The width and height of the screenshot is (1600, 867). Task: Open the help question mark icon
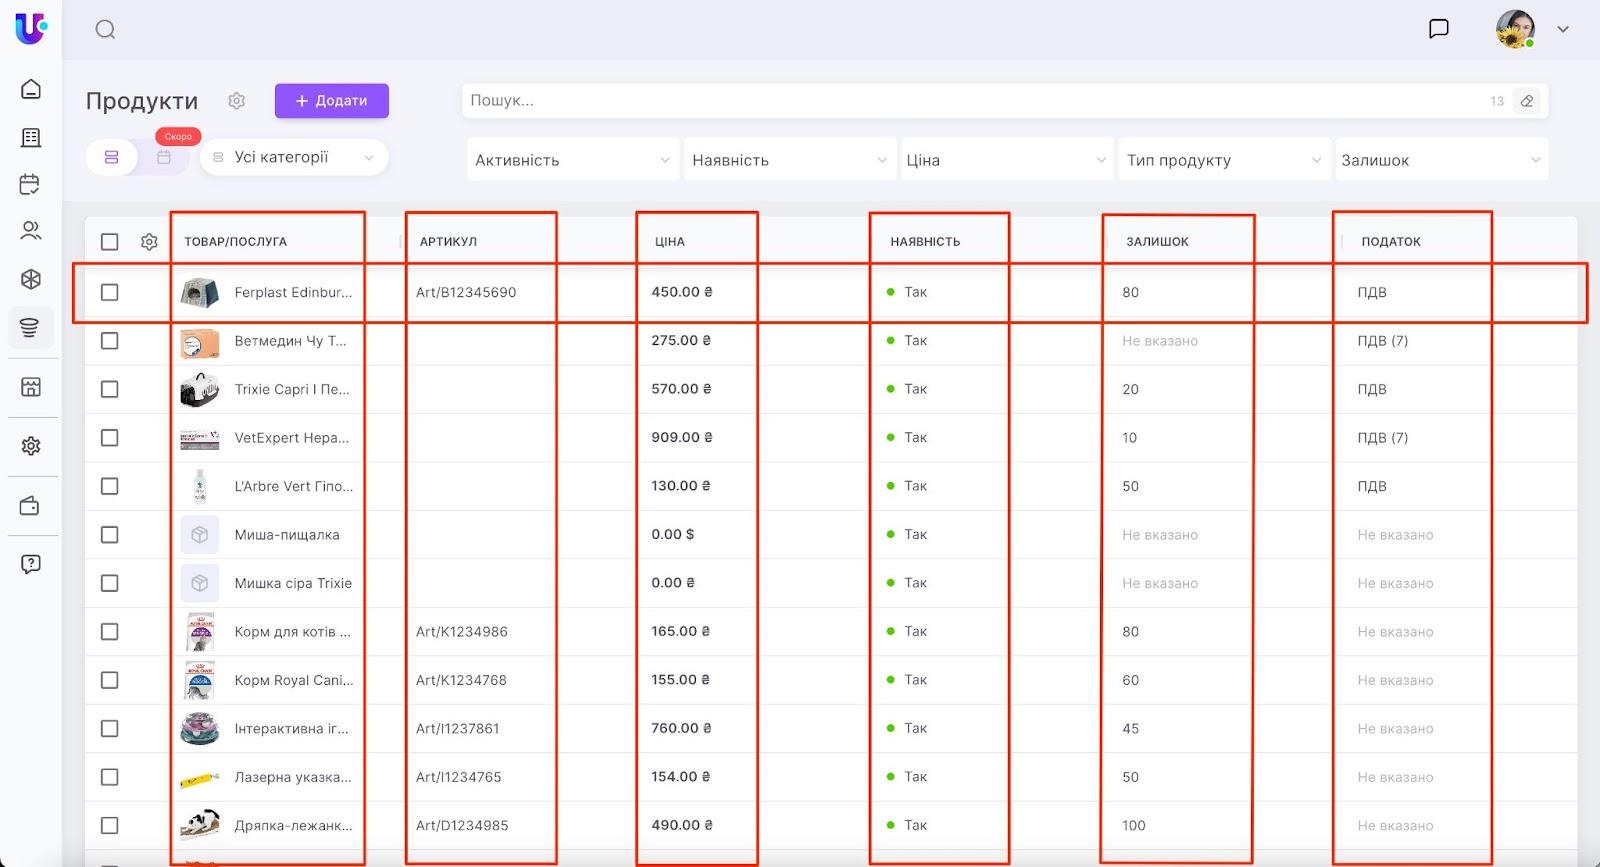click(31, 564)
